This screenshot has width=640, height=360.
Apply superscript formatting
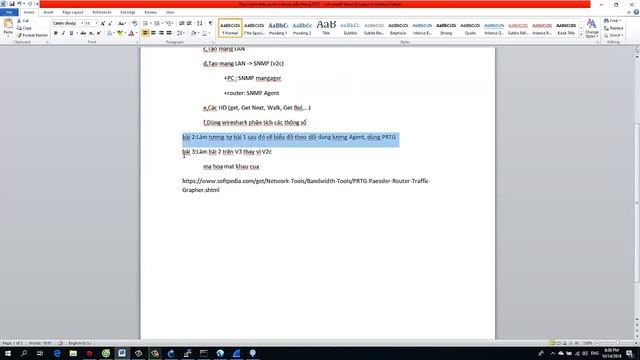[99, 33]
